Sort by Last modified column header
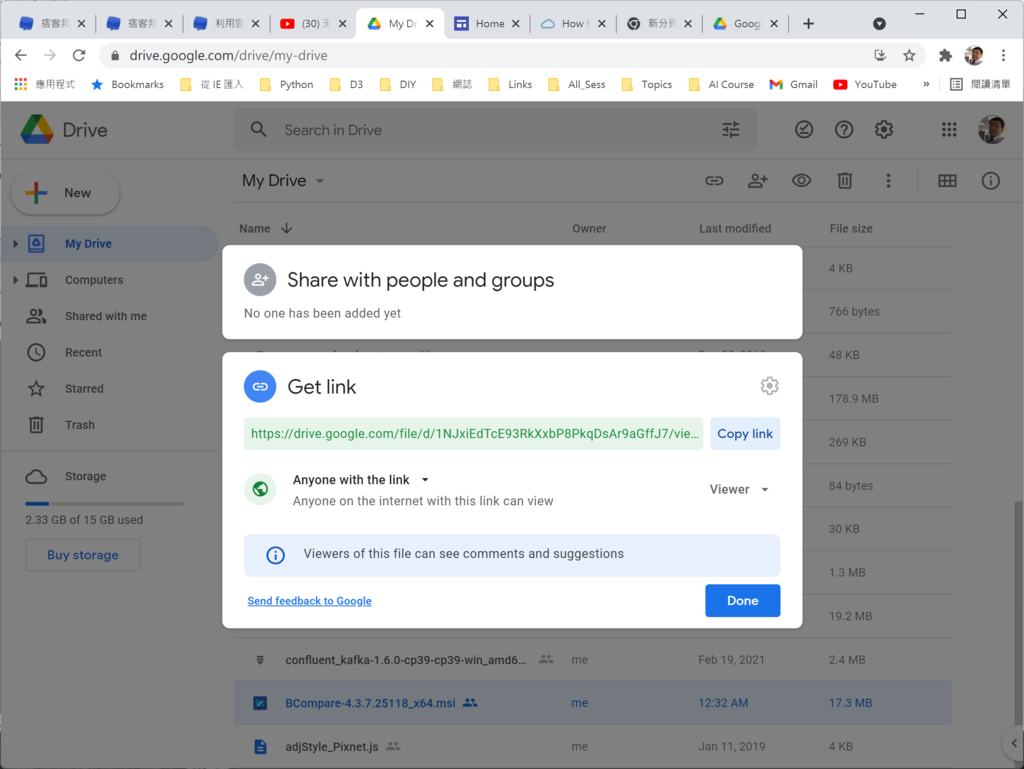Image resolution: width=1024 pixels, height=769 pixels. (735, 228)
